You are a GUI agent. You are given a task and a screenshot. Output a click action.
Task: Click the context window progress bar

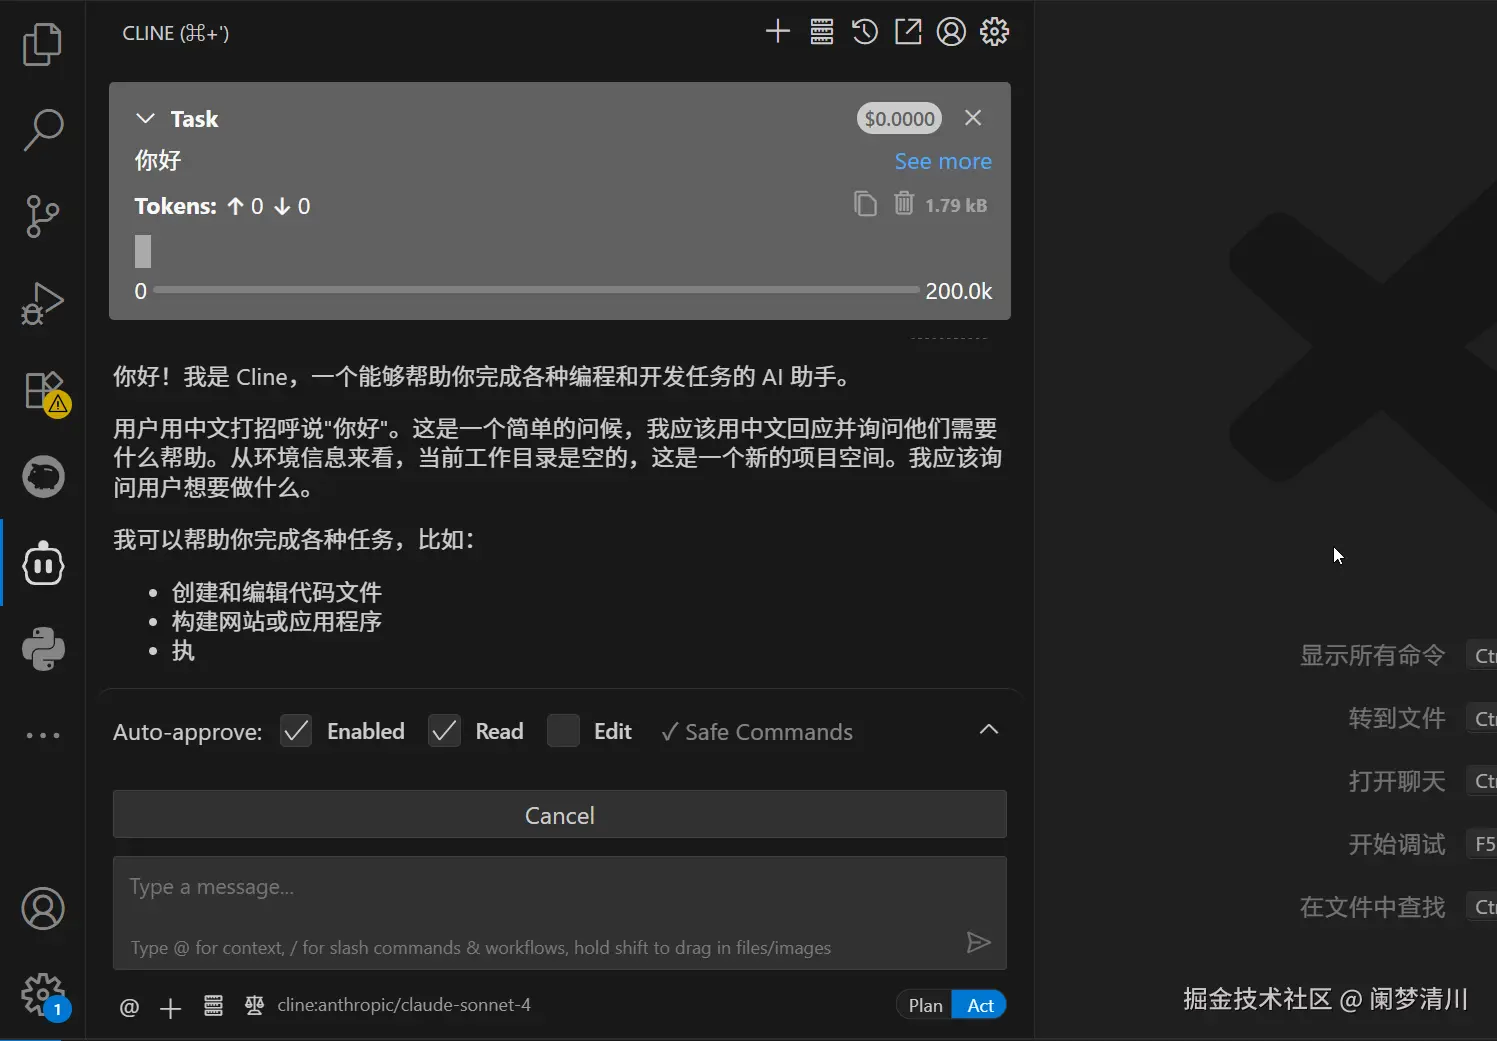[536, 290]
